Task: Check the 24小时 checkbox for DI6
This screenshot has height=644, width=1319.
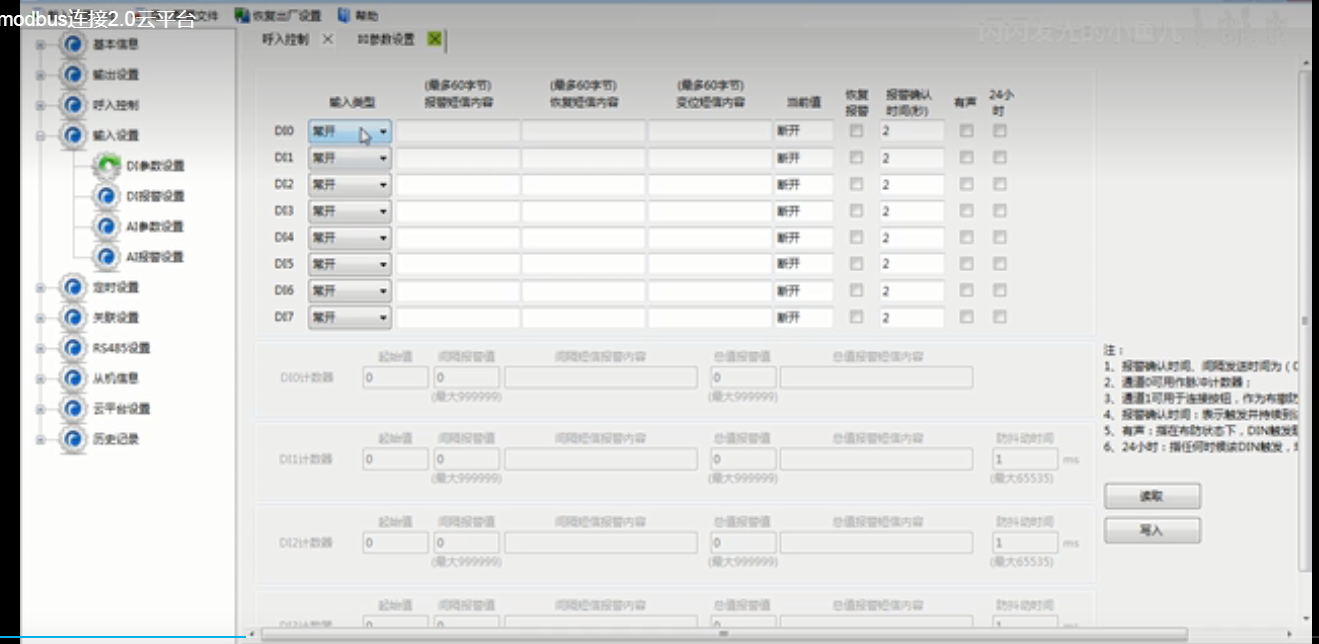Action: (x=1000, y=290)
